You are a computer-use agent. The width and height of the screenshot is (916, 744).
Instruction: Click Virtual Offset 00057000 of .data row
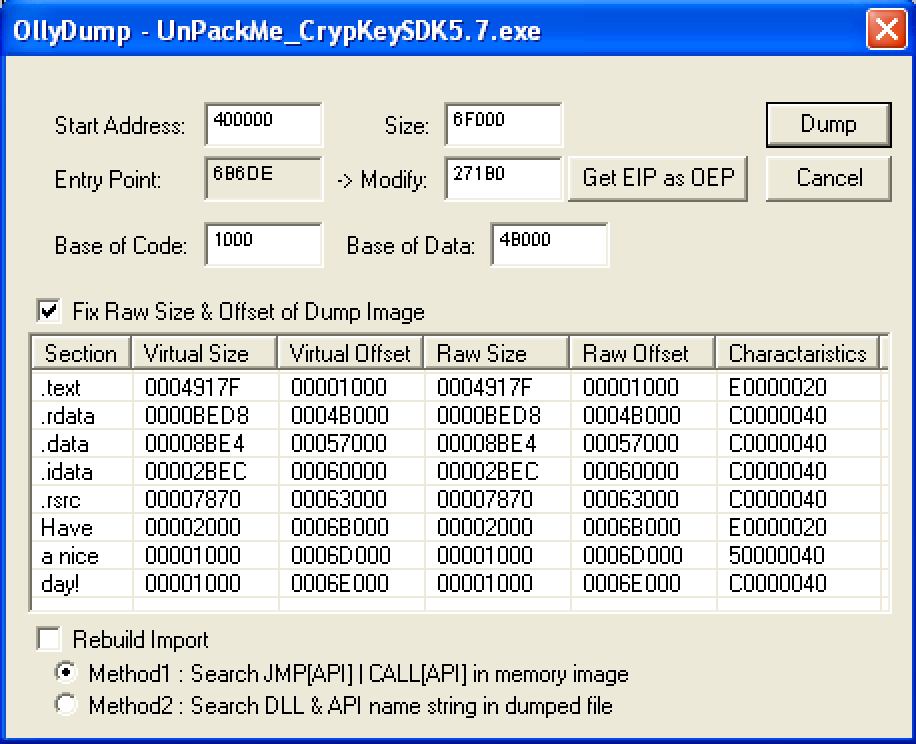tap(339, 443)
